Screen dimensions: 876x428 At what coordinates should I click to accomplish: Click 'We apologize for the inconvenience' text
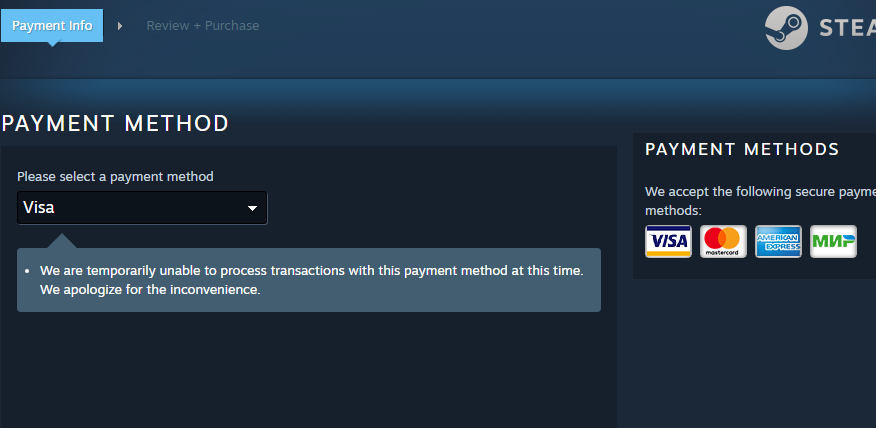150,290
